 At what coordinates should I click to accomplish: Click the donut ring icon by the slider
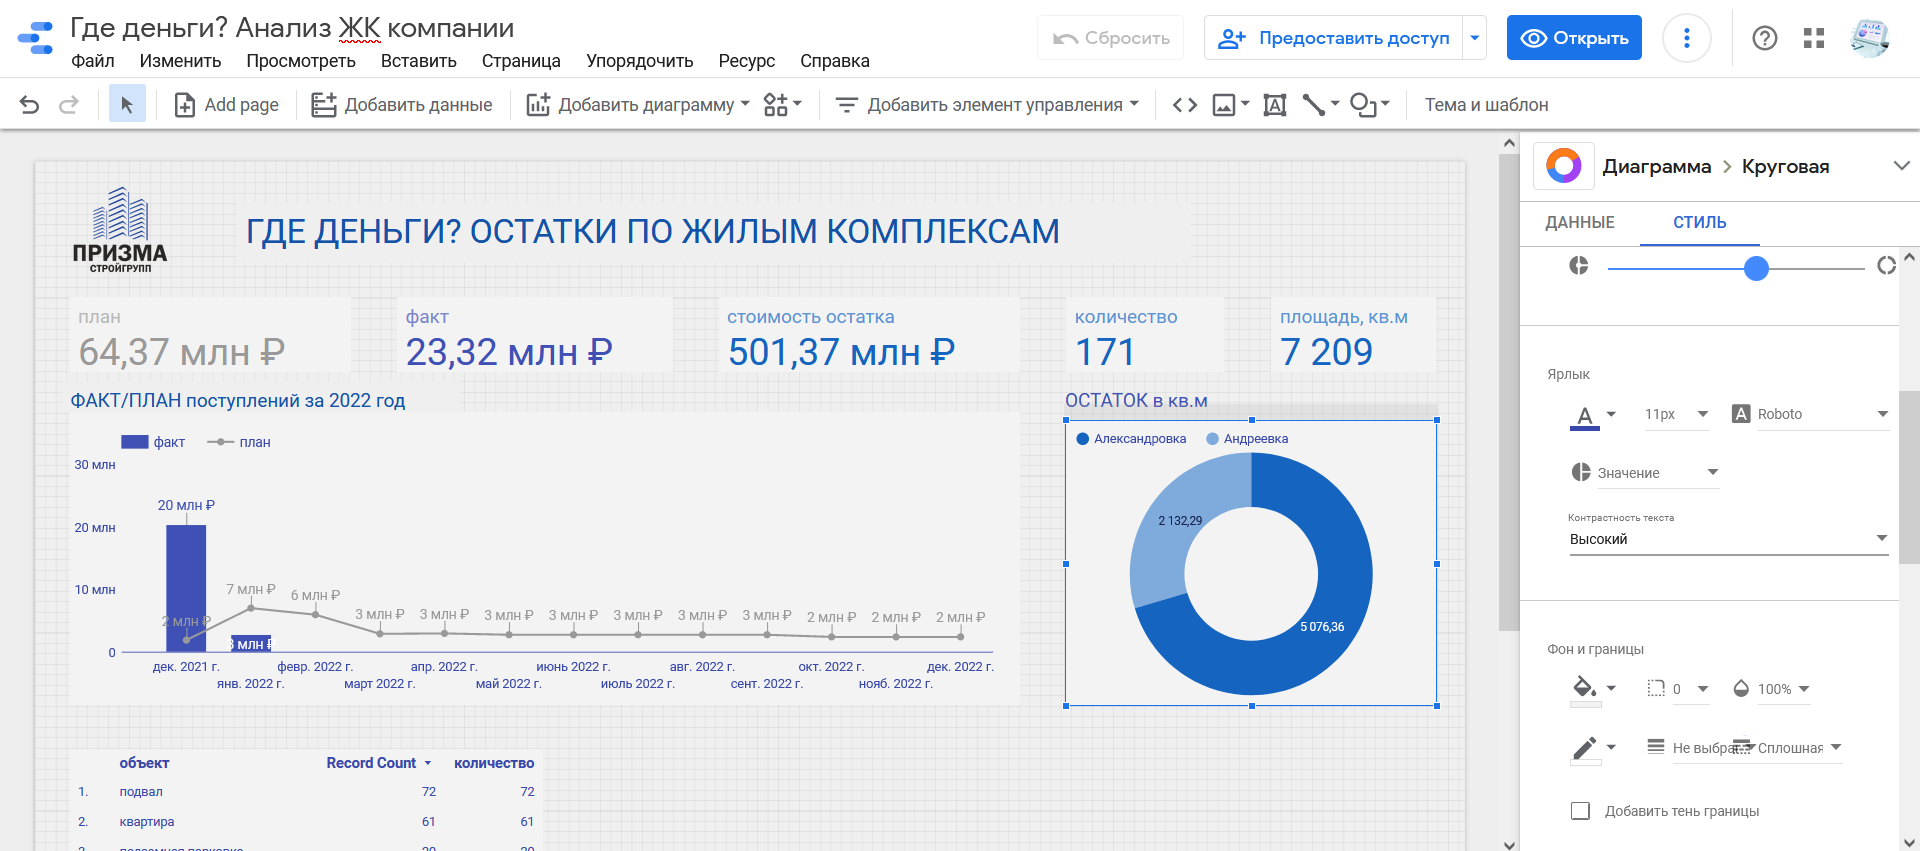pos(1886,265)
